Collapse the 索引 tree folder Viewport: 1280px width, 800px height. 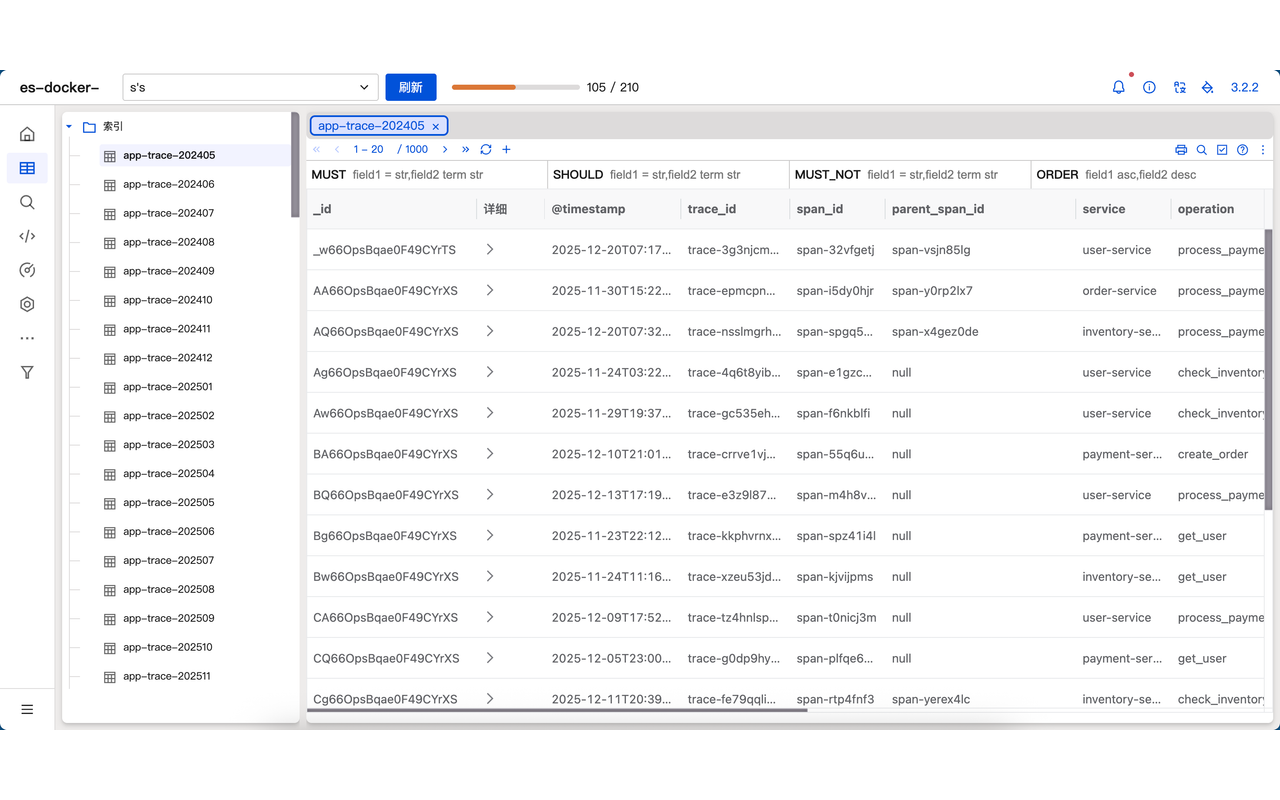pyautogui.click(x=69, y=126)
